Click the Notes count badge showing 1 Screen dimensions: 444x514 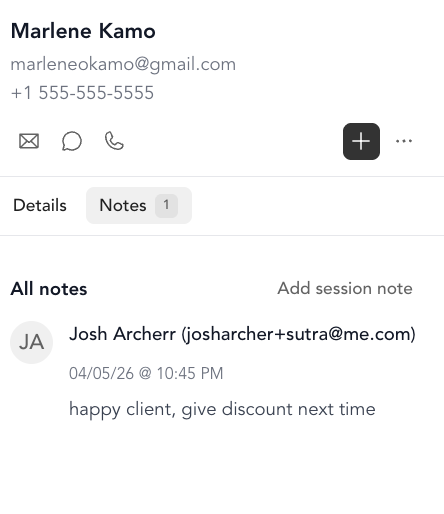[x=166, y=205]
